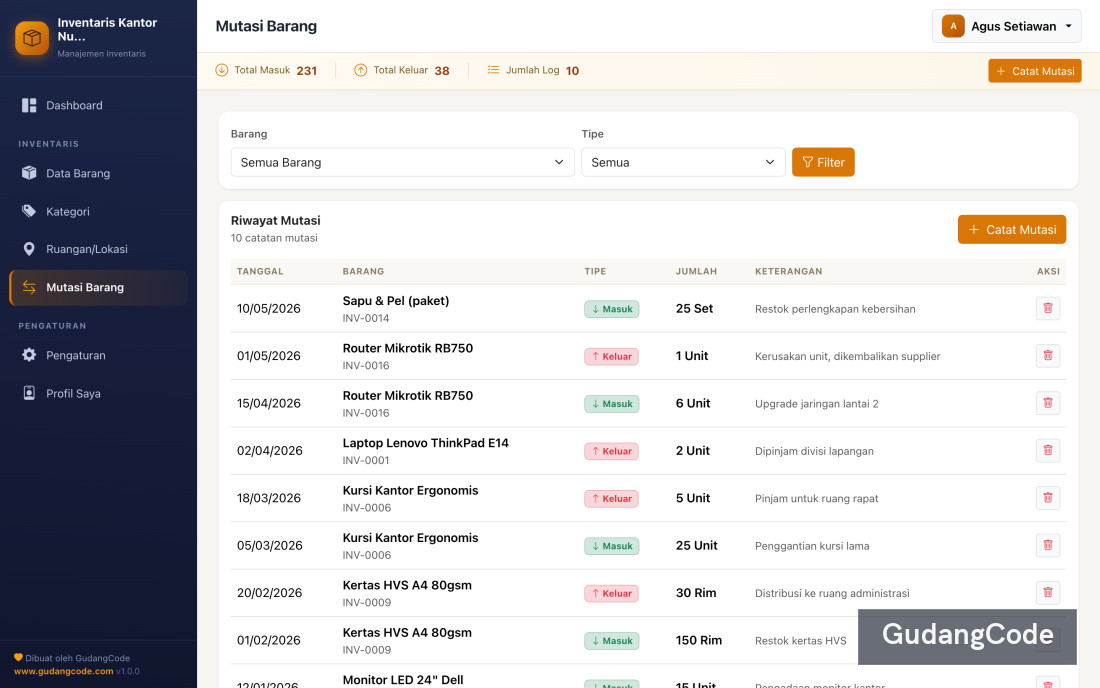Screen dimensions: 1100x688
Task: Click Keluar badge on 01/05/2026 row
Action: pos(612,356)
